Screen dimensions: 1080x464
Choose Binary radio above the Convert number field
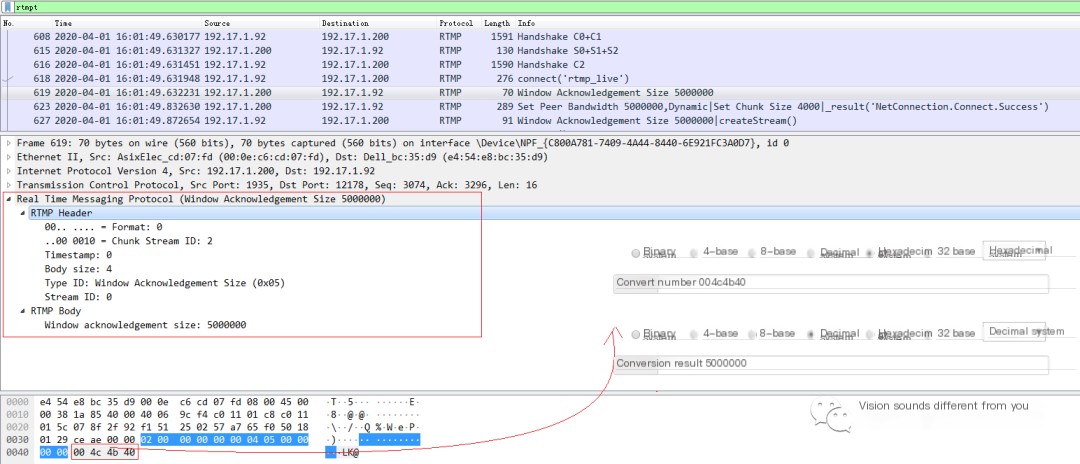click(635, 253)
